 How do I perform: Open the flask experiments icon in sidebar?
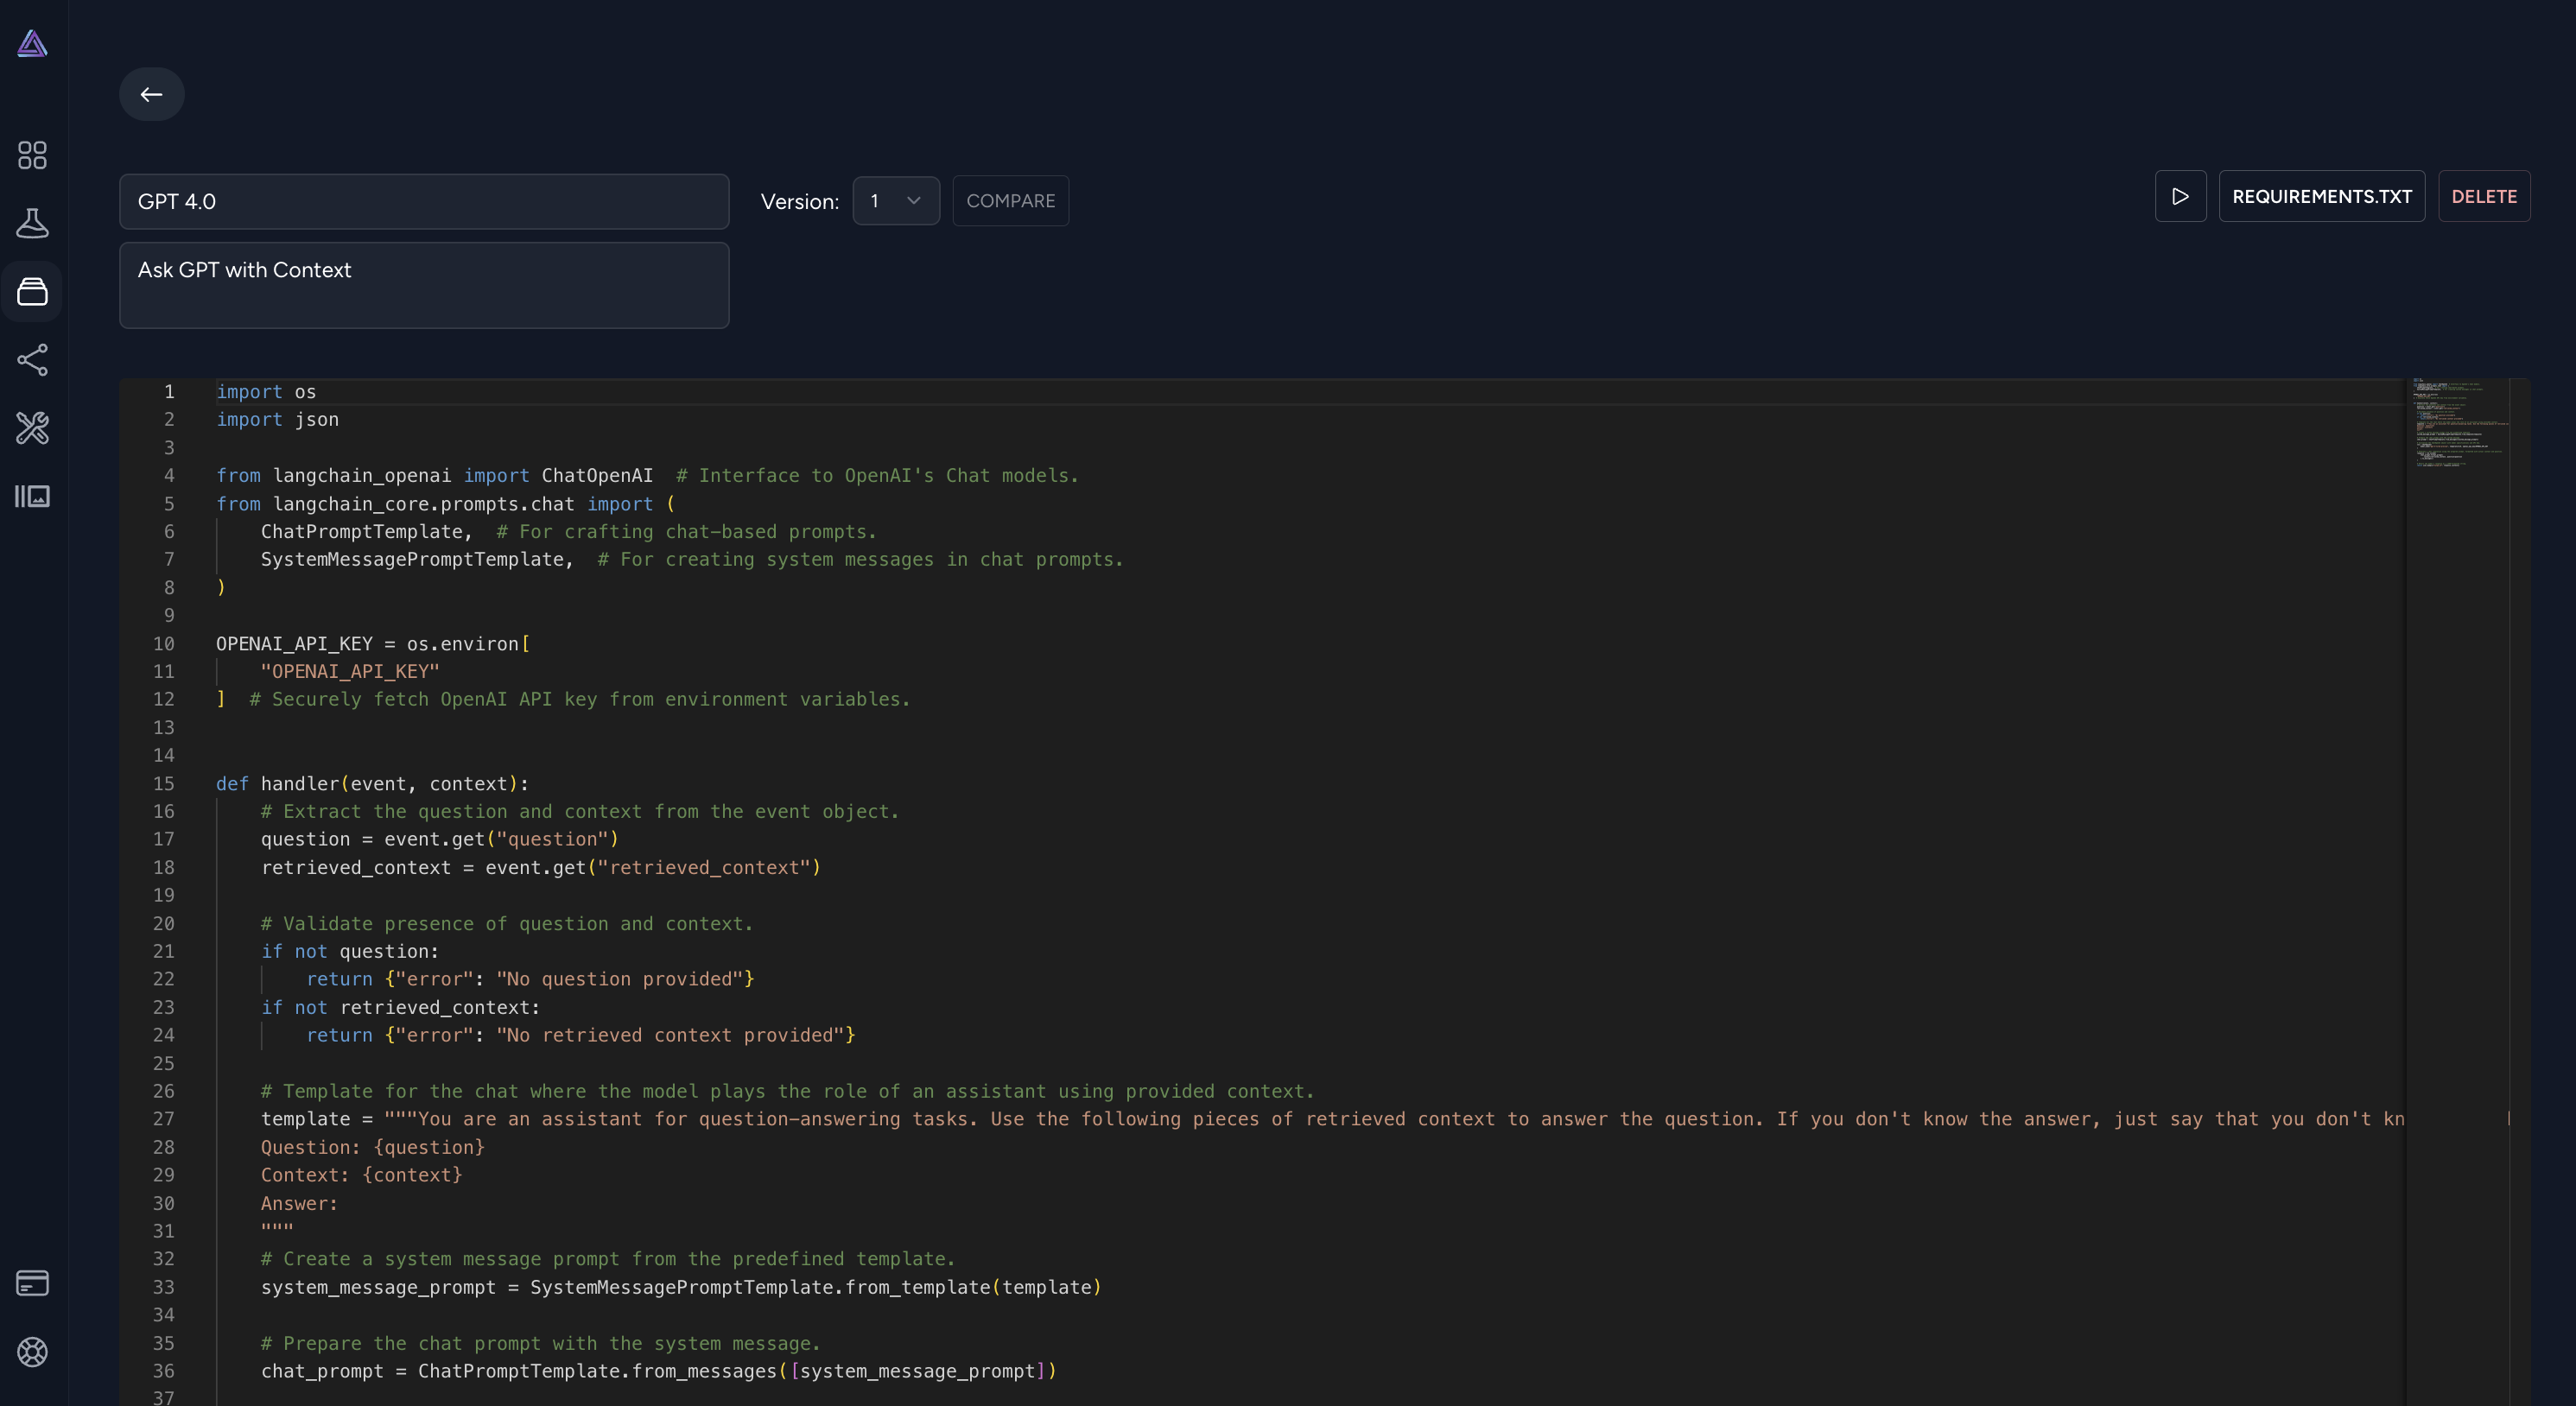(32, 223)
